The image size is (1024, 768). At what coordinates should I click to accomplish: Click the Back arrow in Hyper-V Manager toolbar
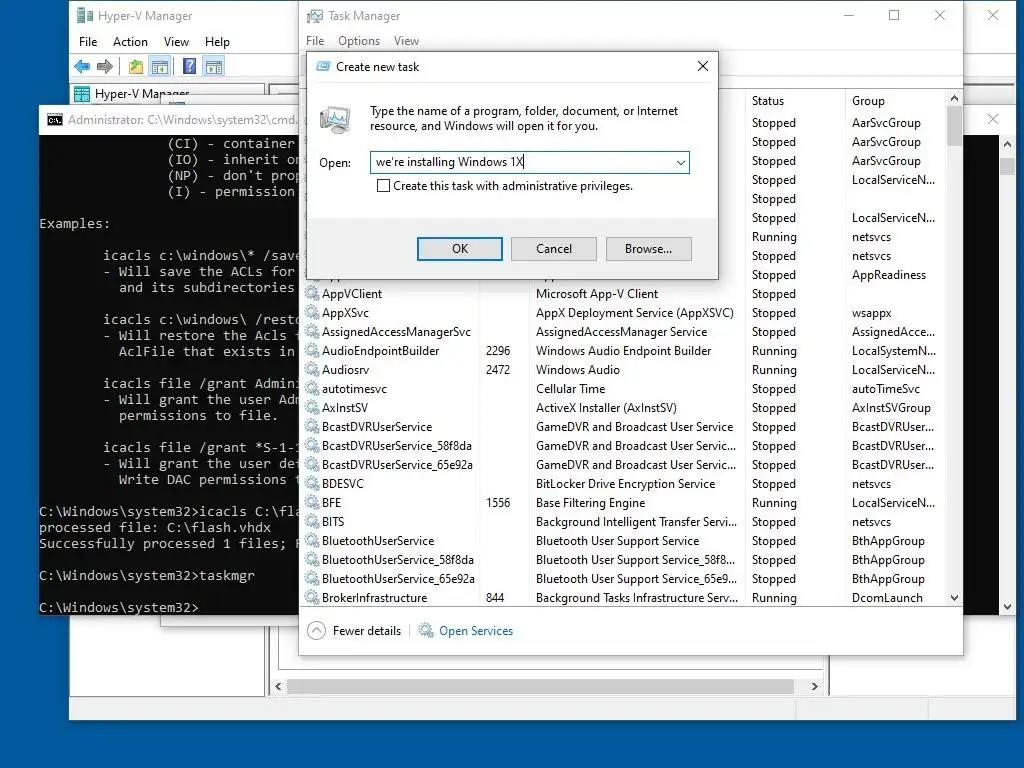(x=82, y=66)
